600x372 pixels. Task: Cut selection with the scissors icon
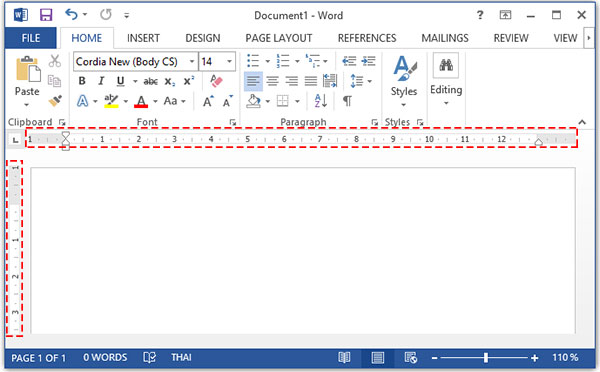coord(55,61)
